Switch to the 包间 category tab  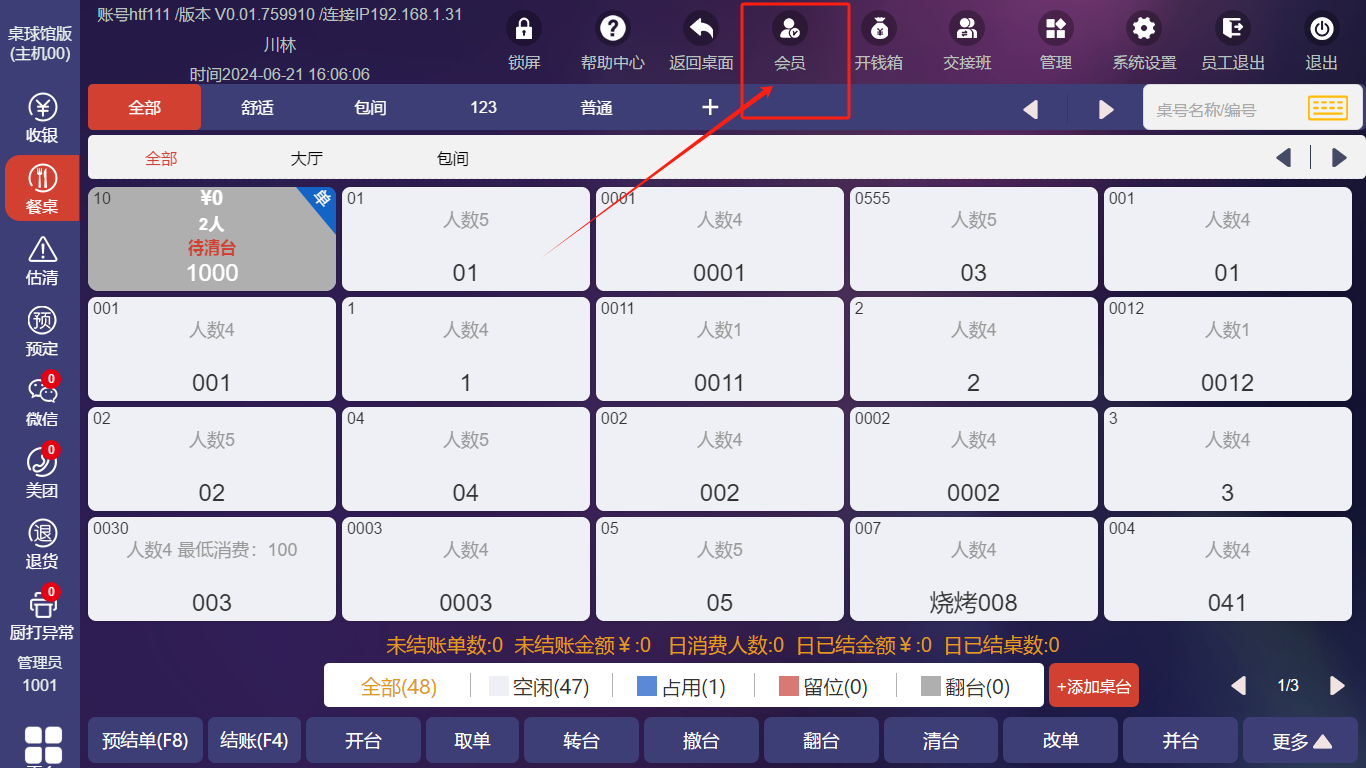point(370,108)
